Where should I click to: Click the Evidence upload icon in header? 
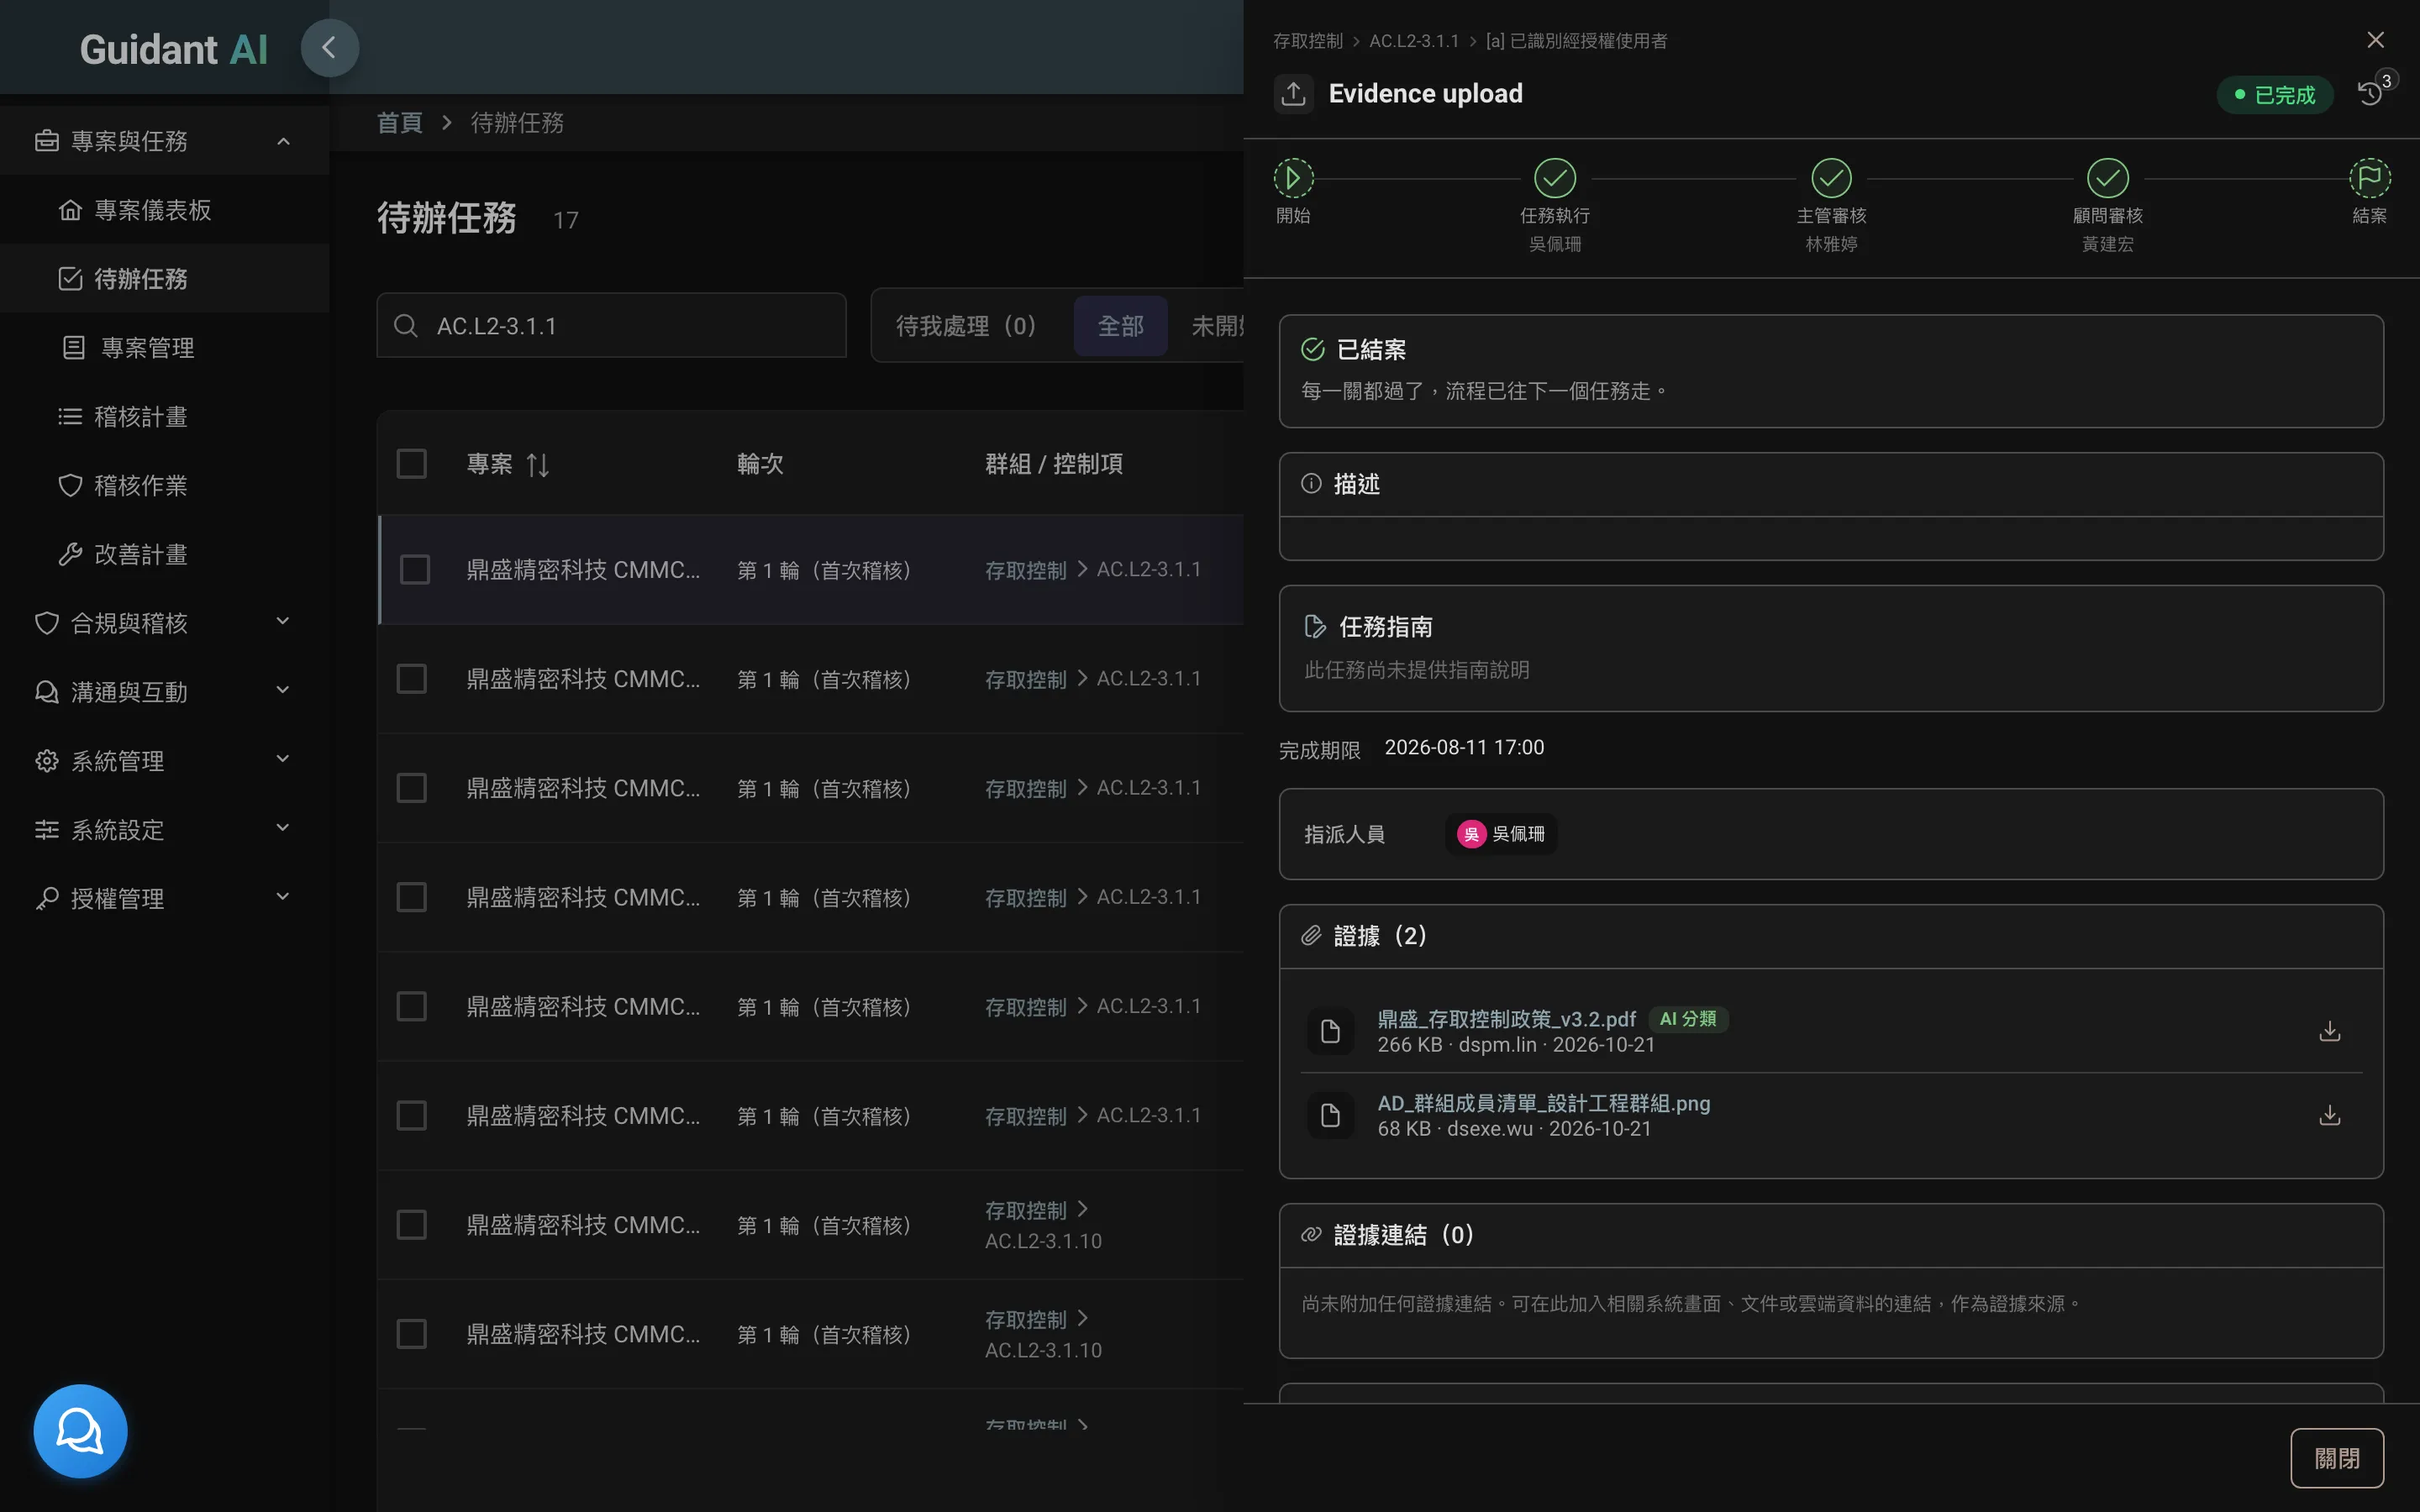pyautogui.click(x=1293, y=93)
